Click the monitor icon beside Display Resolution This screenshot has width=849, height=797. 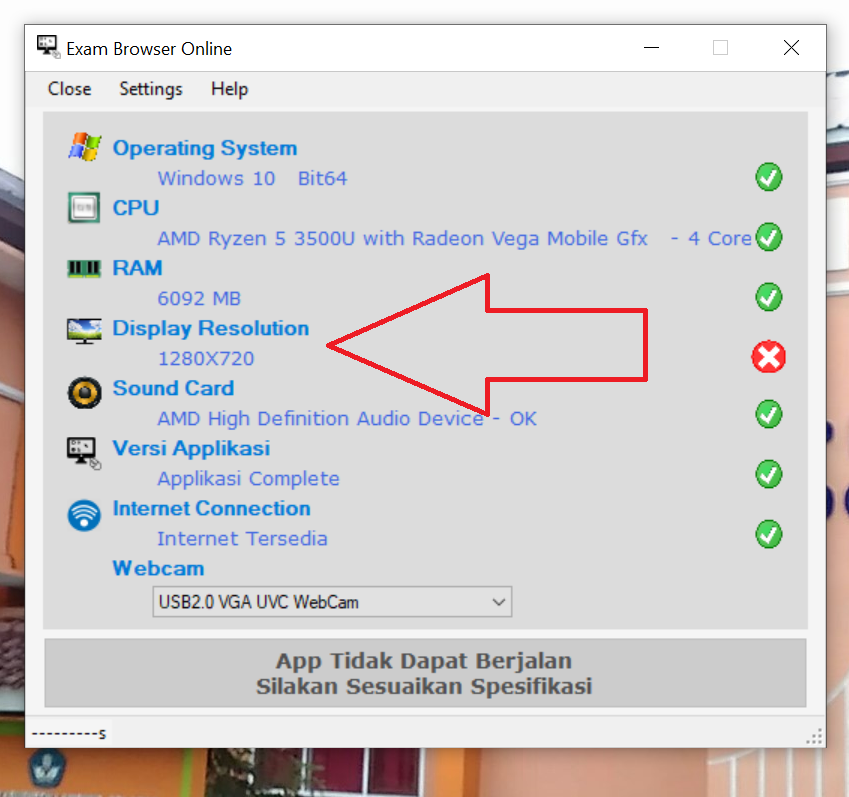coord(84,330)
